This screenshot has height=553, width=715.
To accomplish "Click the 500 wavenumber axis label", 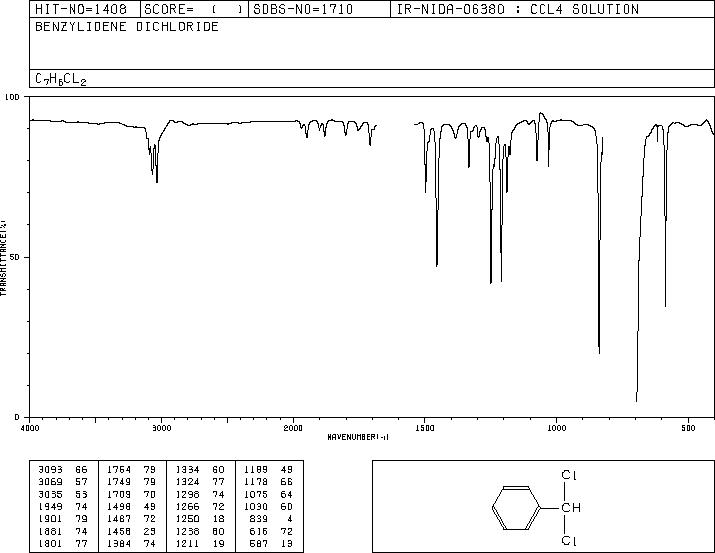I will (688, 428).
